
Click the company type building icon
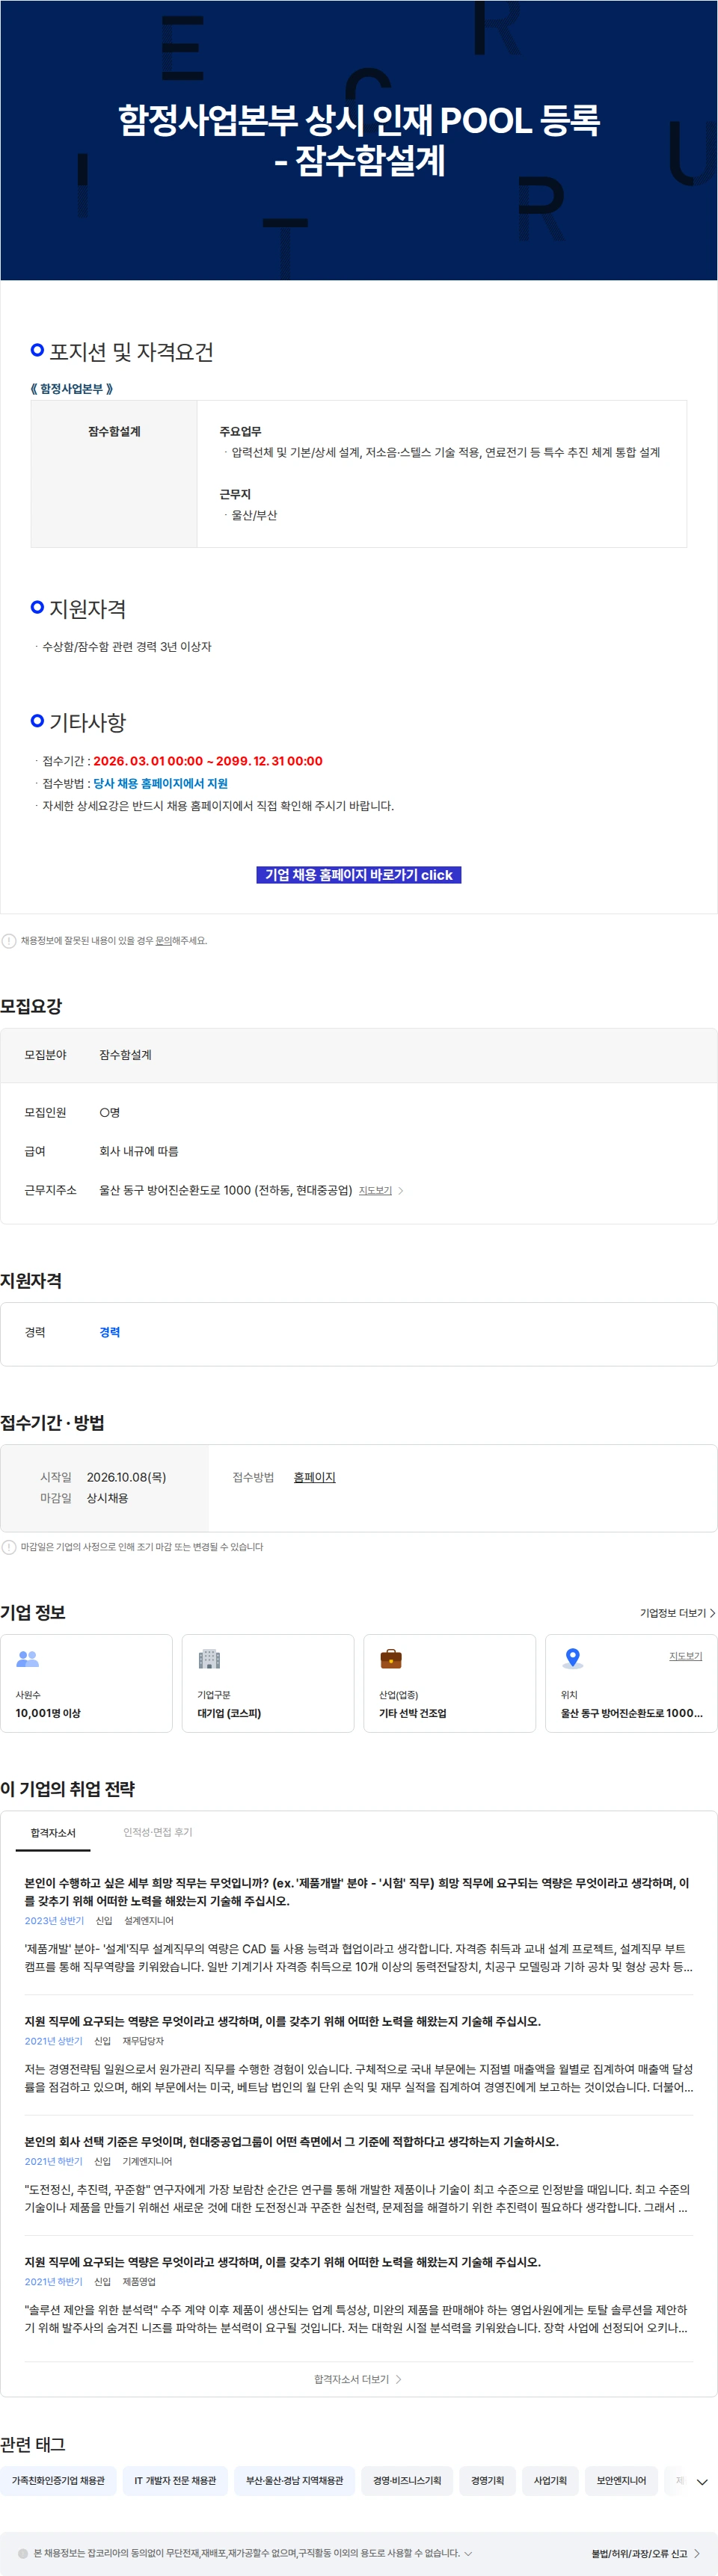click(x=209, y=1659)
